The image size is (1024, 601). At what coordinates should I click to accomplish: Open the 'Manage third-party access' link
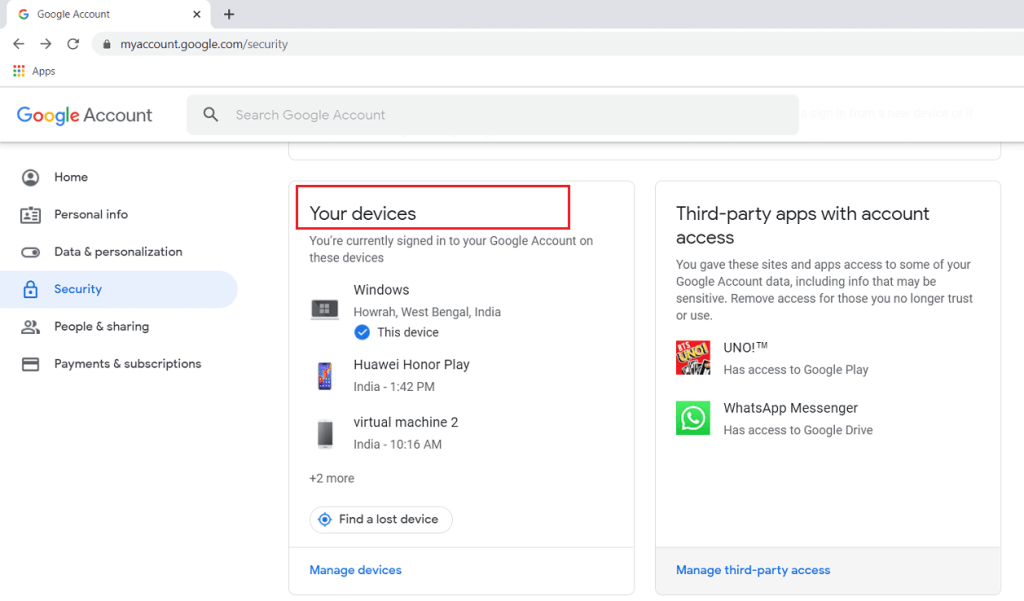tap(752, 570)
